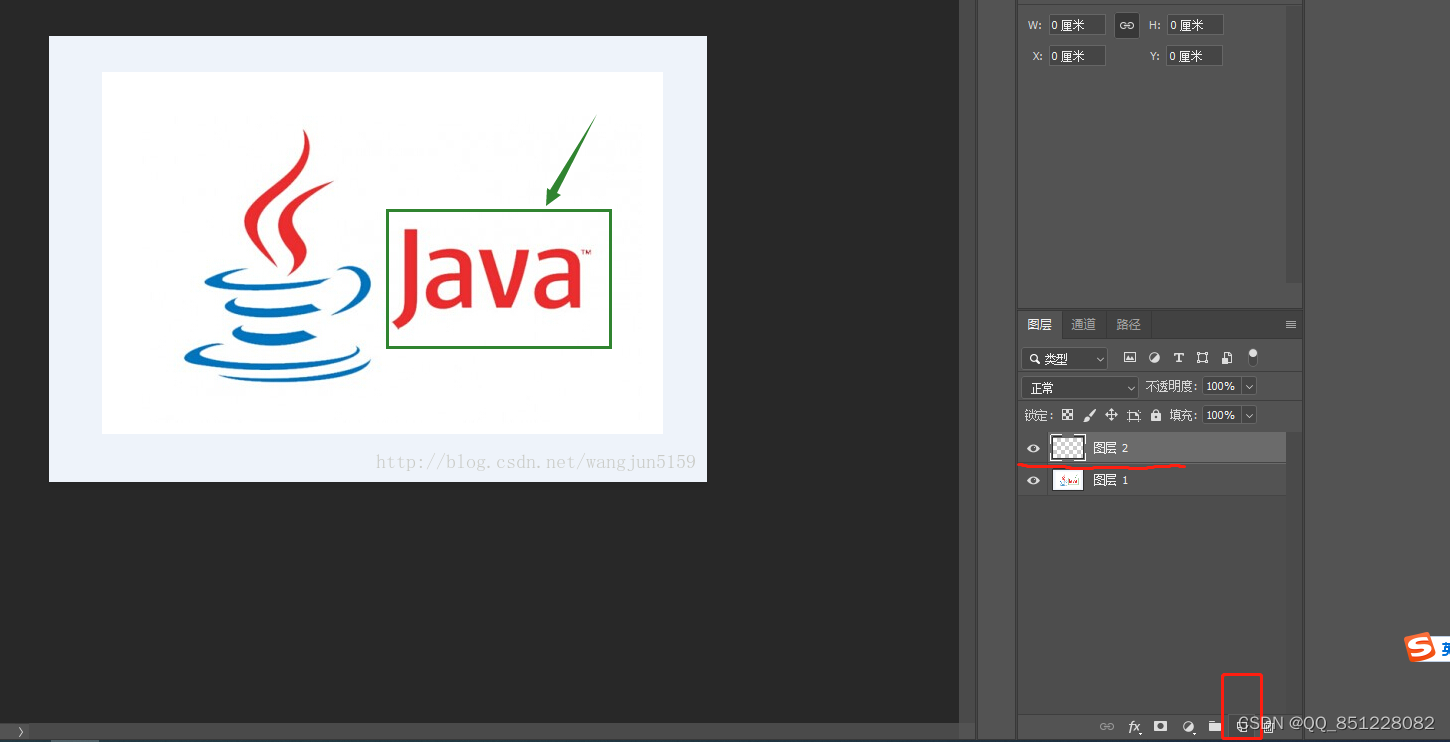The image size is (1450, 742).
Task: Create a new layer
Action: tap(1242, 727)
